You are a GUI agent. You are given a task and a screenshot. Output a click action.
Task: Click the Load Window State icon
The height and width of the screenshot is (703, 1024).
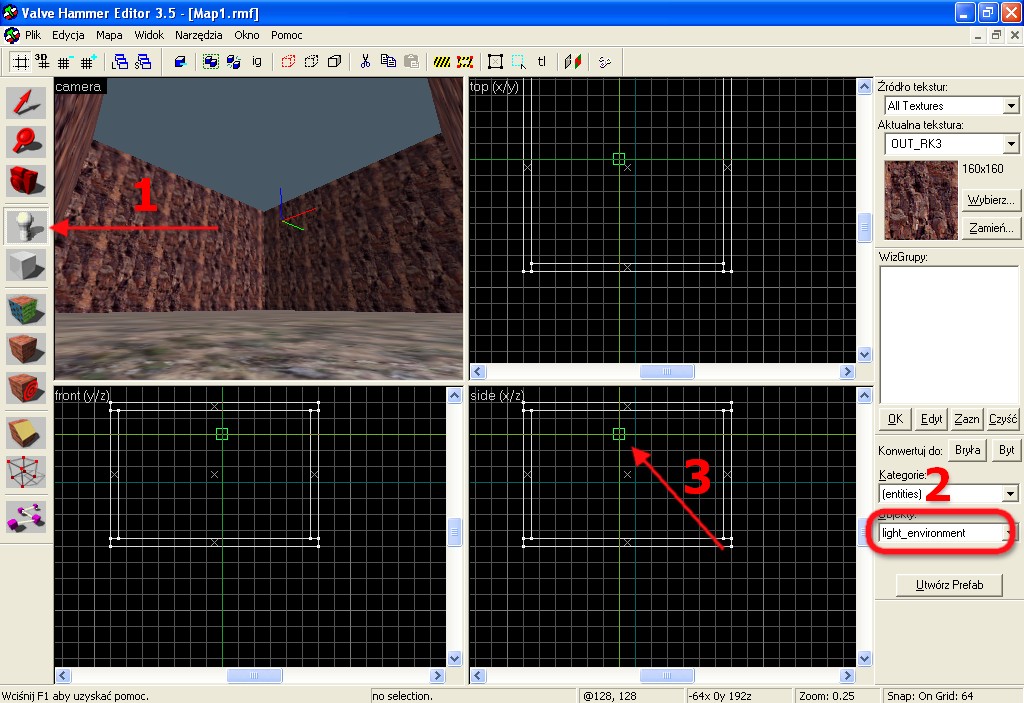pyautogui.click(x=120, y=62)
